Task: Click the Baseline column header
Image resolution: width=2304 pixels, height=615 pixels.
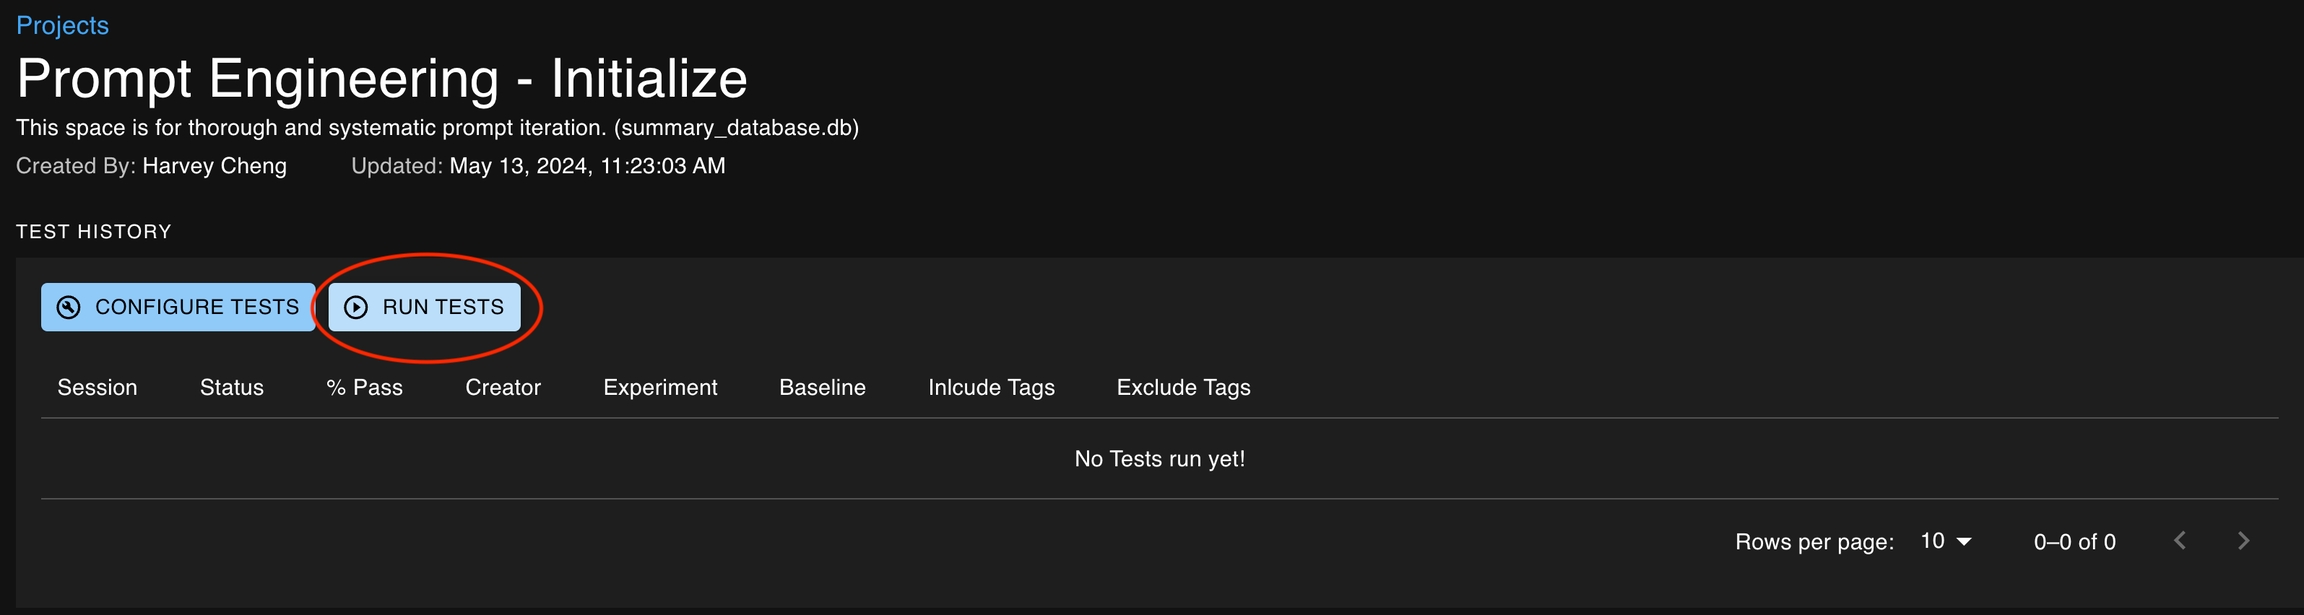Action: (822, 387)
